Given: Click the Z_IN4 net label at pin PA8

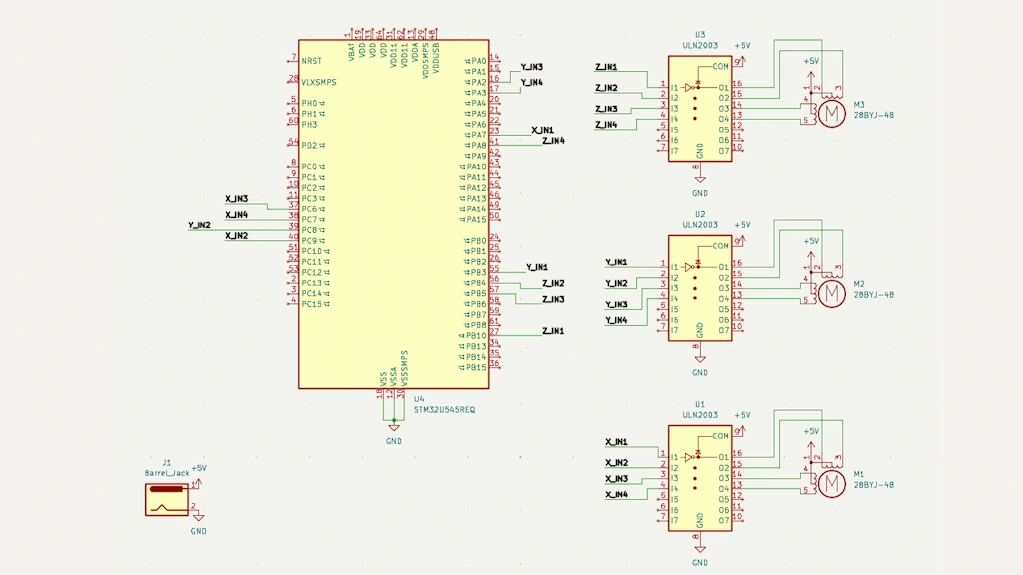Looking at the screenshot, I should coord(553,141).
